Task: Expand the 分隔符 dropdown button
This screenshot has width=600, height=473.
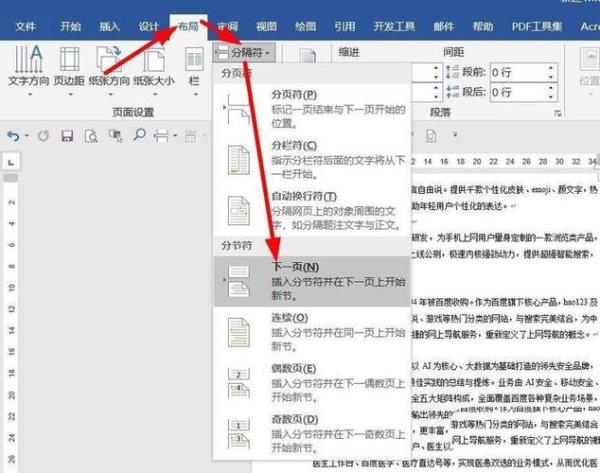Action: click(244, 52)
